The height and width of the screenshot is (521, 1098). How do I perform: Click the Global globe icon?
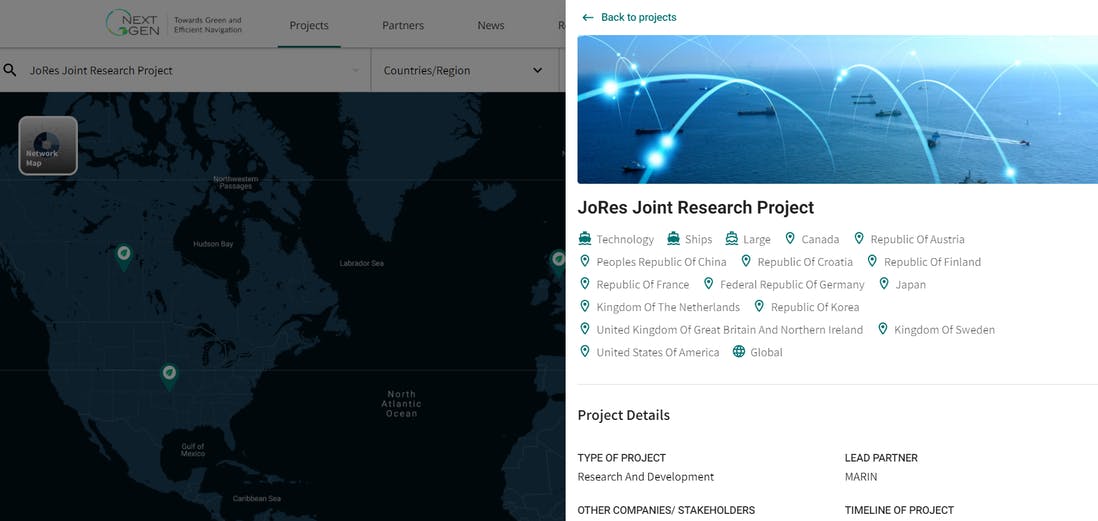[x=739, y=352]
